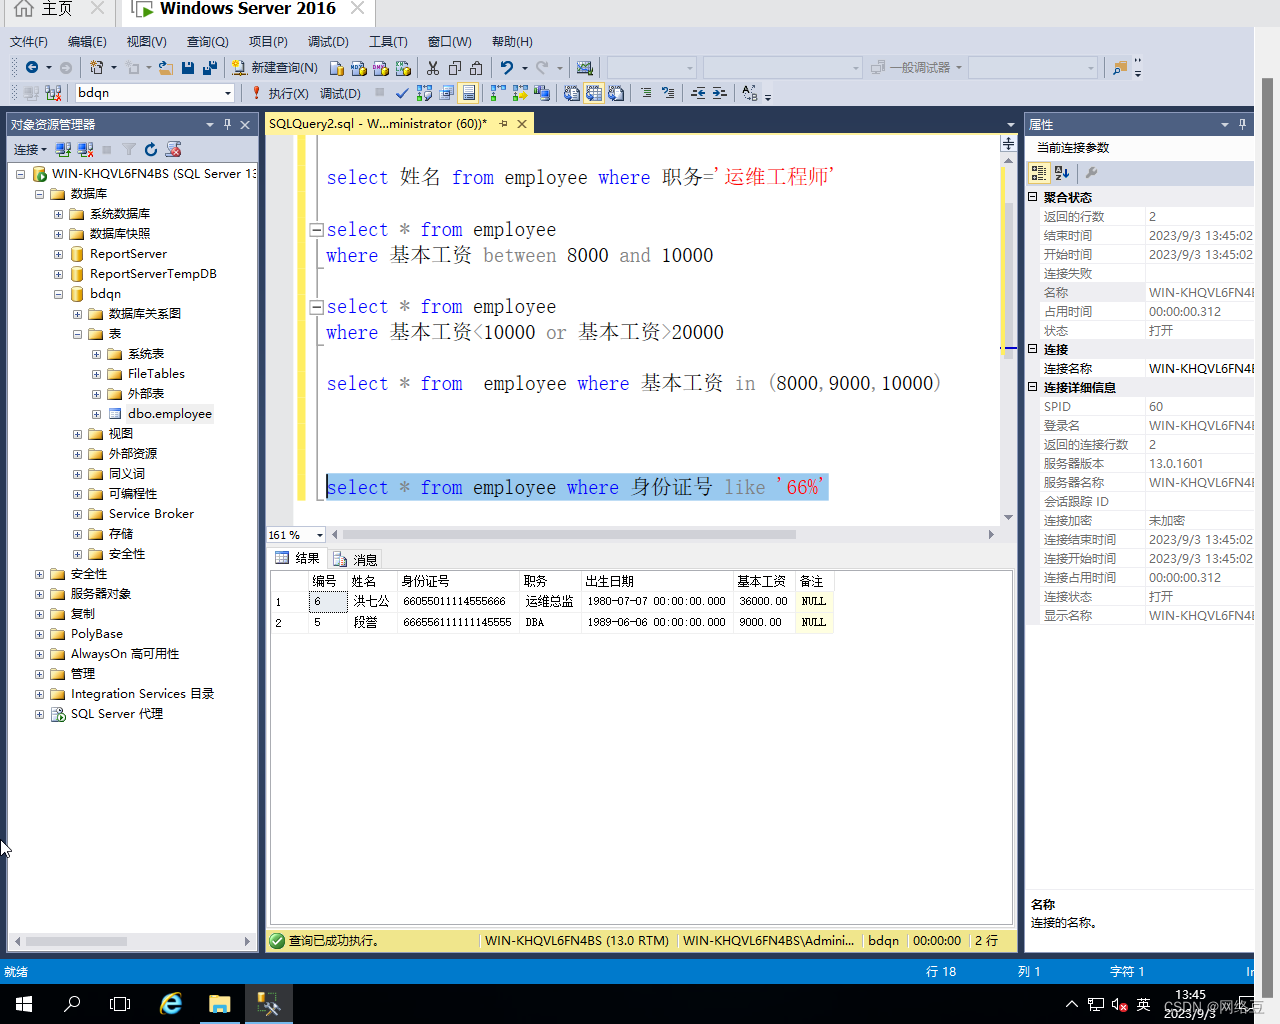
Task: Click the 新建查询(N) button
Action: point(274,67)
